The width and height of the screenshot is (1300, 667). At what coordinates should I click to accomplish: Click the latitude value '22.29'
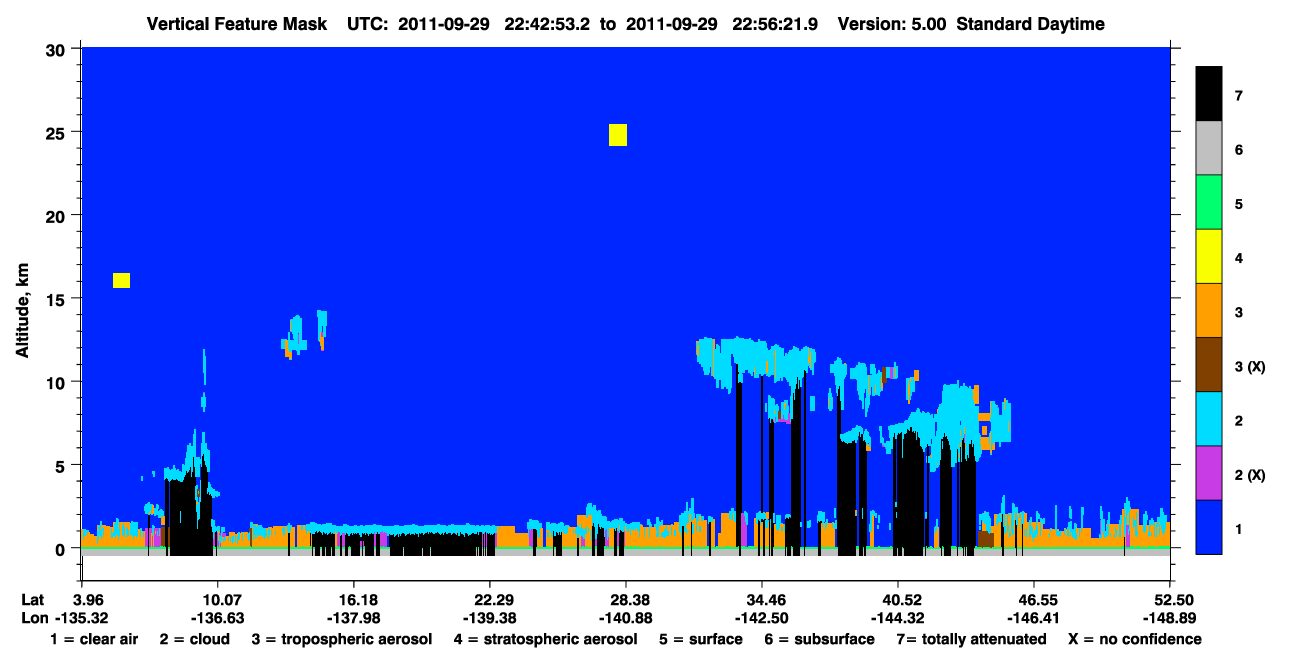coord(489,599)
